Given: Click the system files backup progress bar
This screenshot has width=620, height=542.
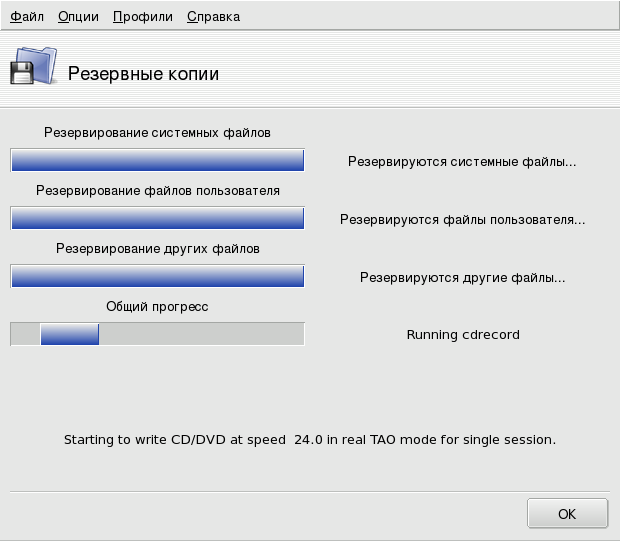Looking at the screenshot, I should pos(157,161).
